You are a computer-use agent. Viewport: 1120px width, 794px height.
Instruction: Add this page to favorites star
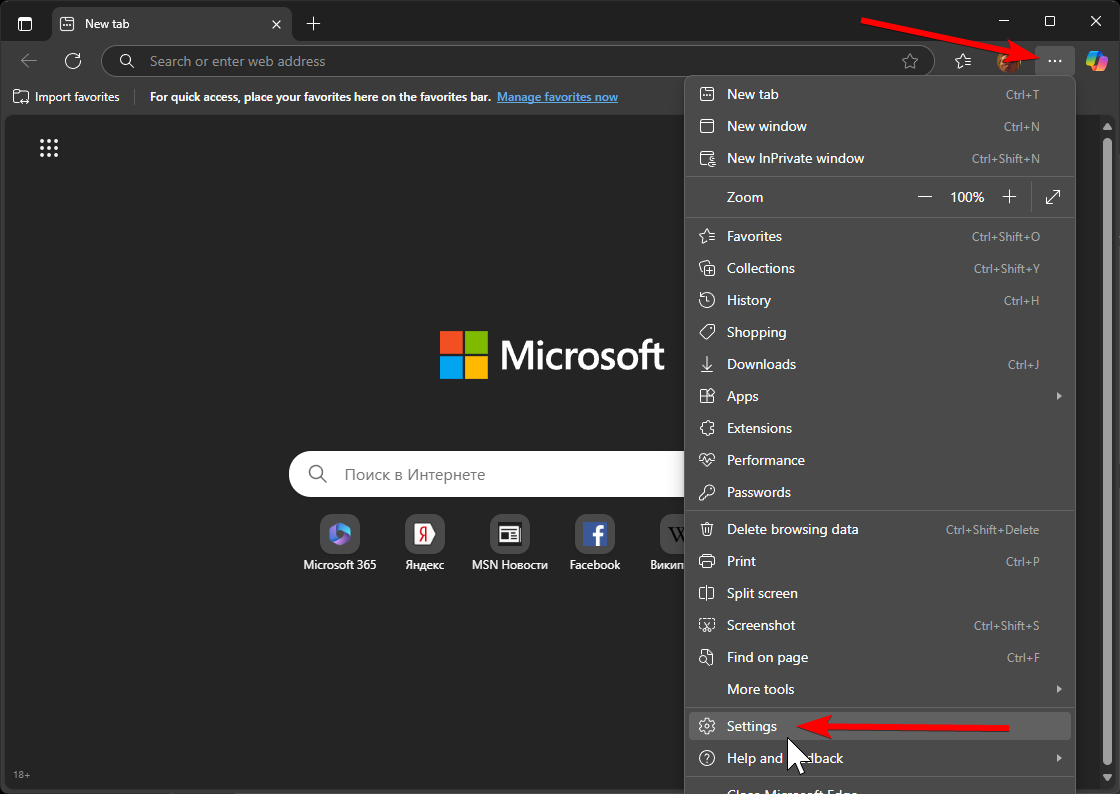pos(909,61)
